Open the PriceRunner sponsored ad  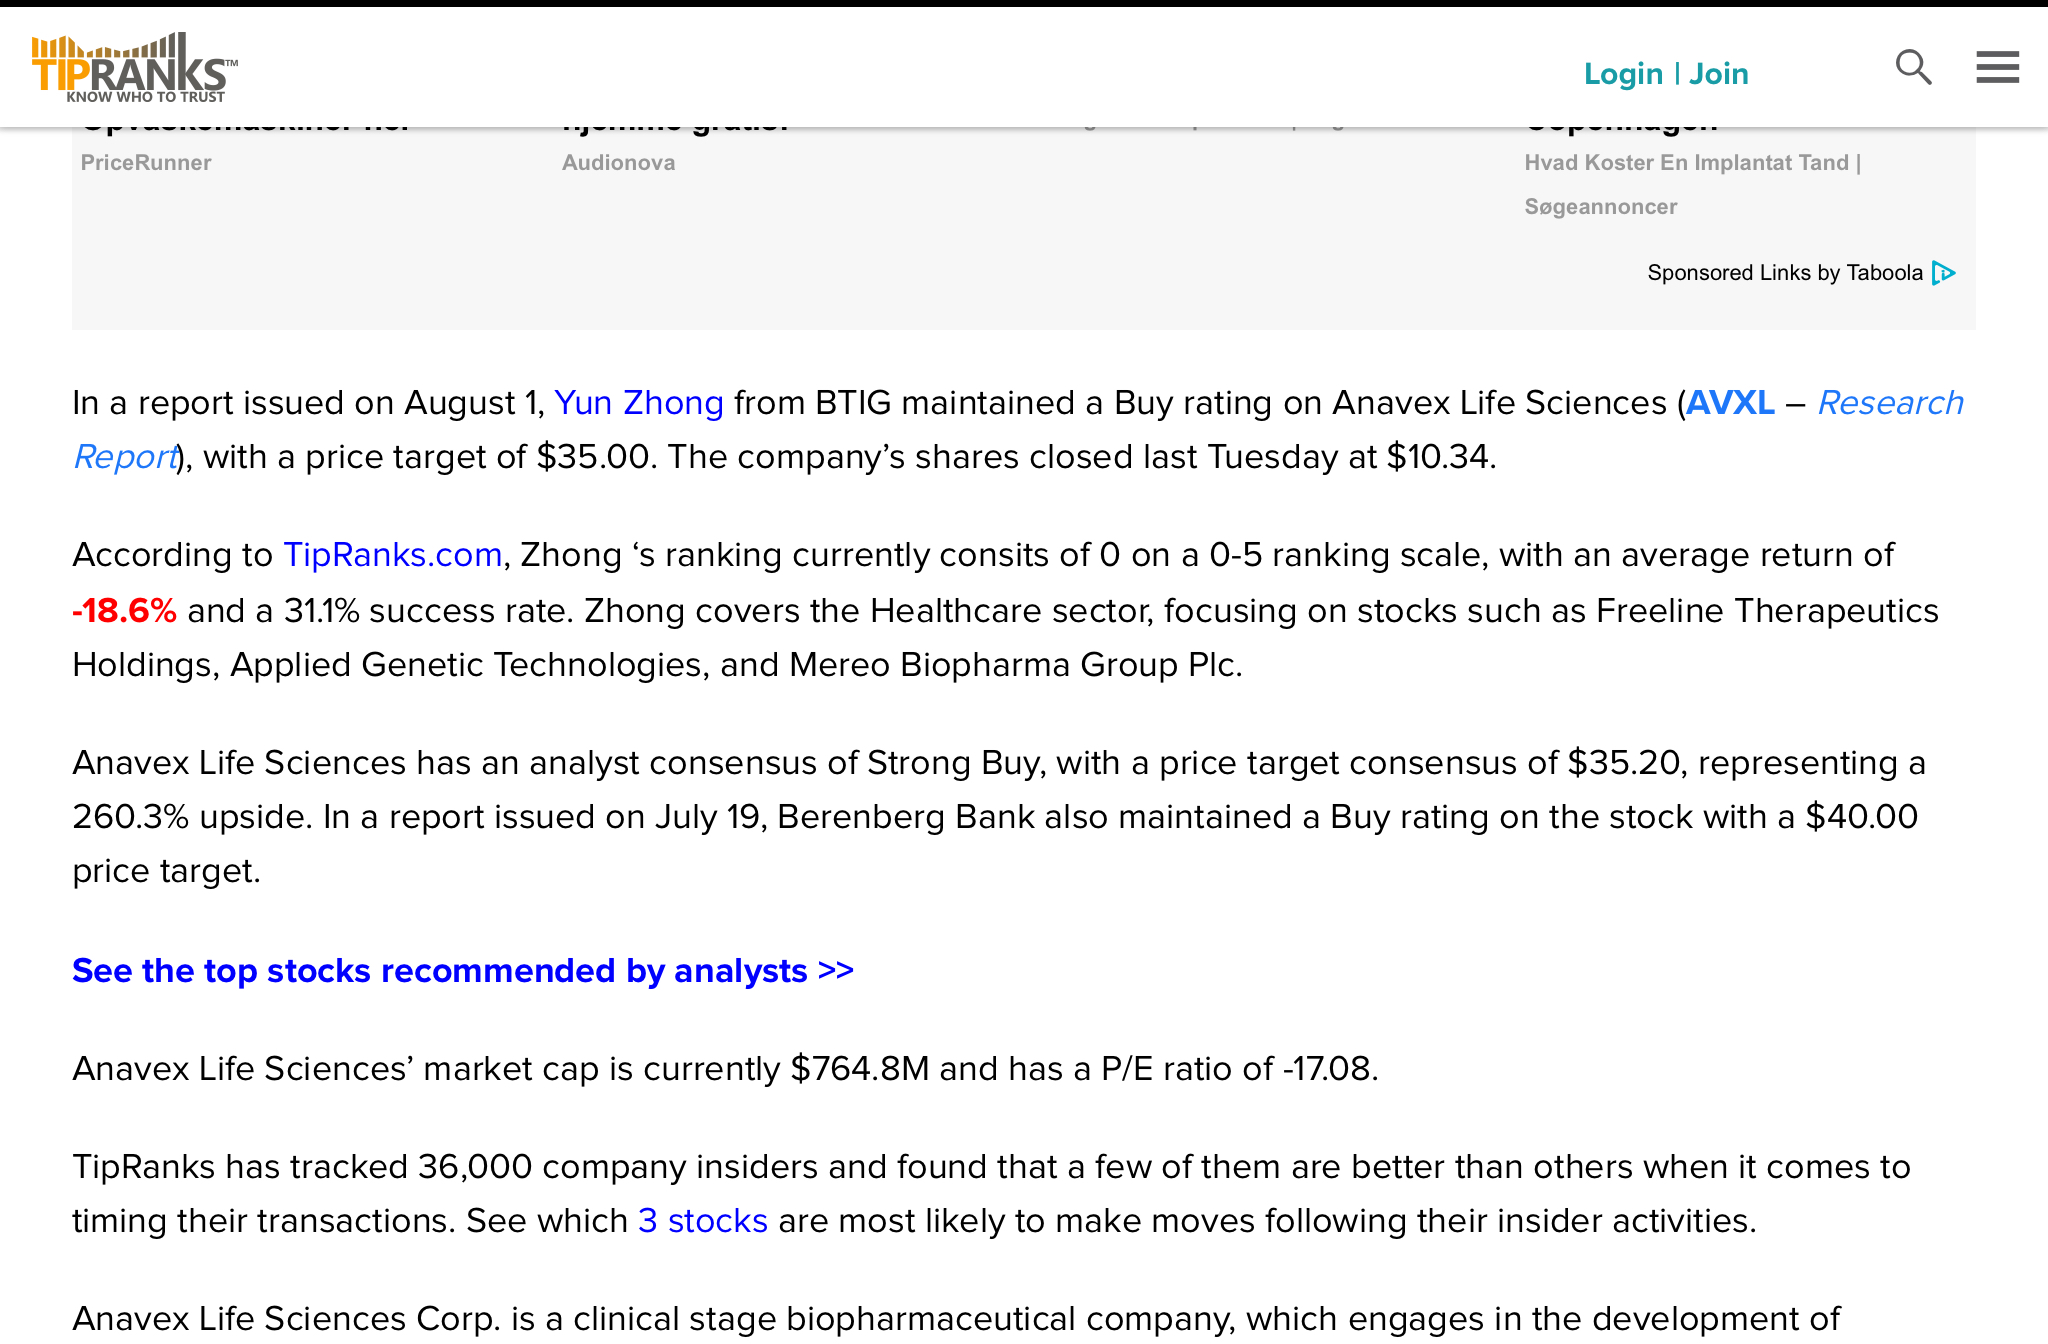tap(146, 162)
